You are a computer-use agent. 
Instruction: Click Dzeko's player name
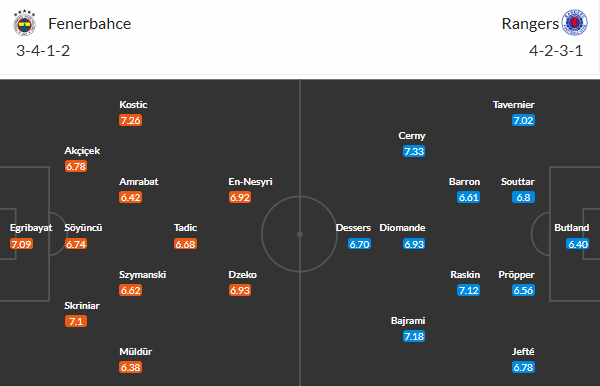coord(243,275)
